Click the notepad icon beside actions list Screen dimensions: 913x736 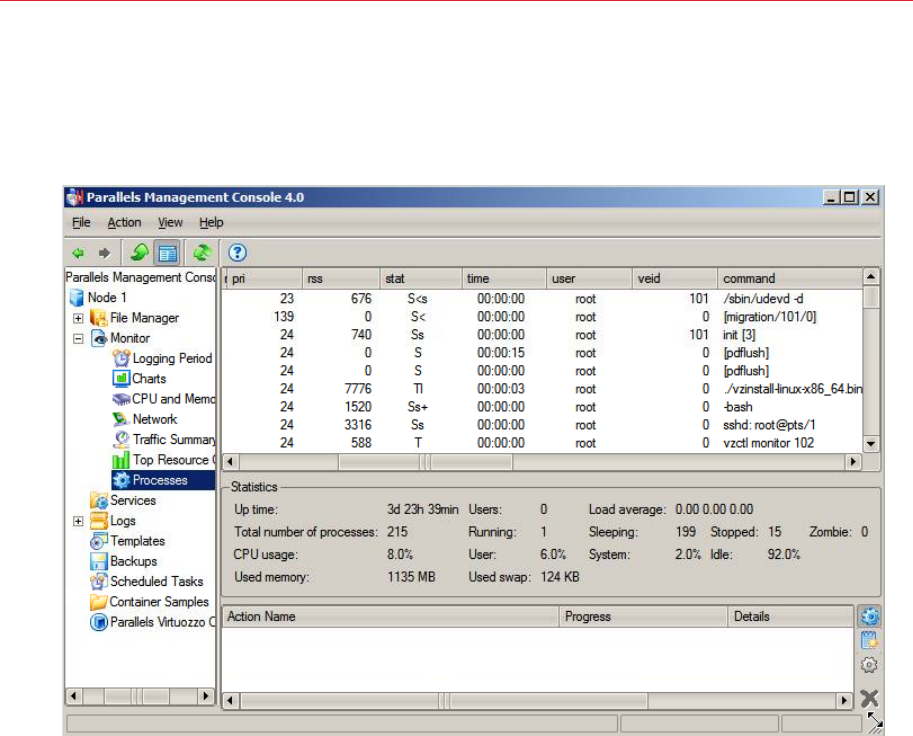point(870,641)
